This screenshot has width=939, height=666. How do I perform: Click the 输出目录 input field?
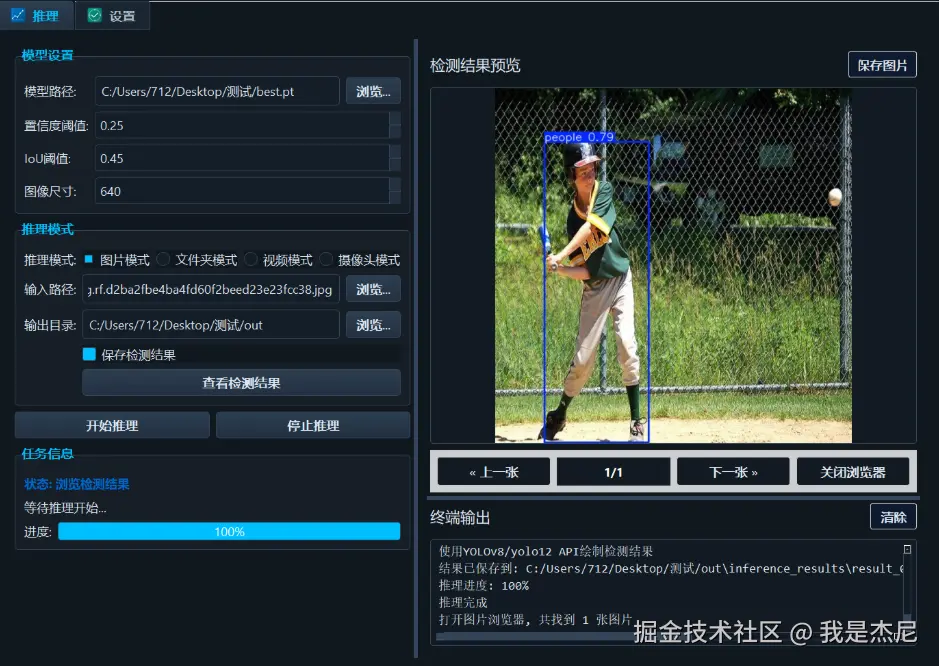(x=211, y=325)
